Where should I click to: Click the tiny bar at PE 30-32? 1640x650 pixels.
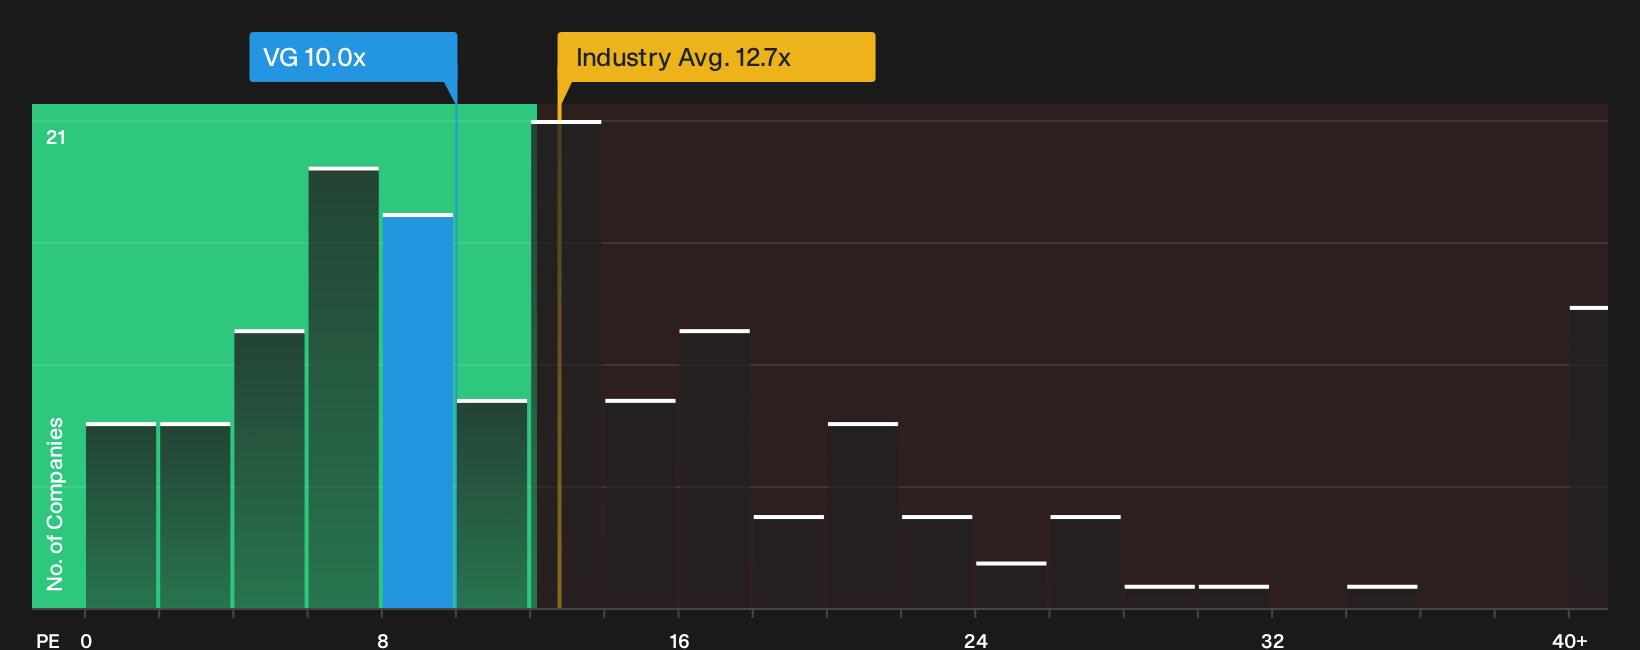click(1234, 597)
